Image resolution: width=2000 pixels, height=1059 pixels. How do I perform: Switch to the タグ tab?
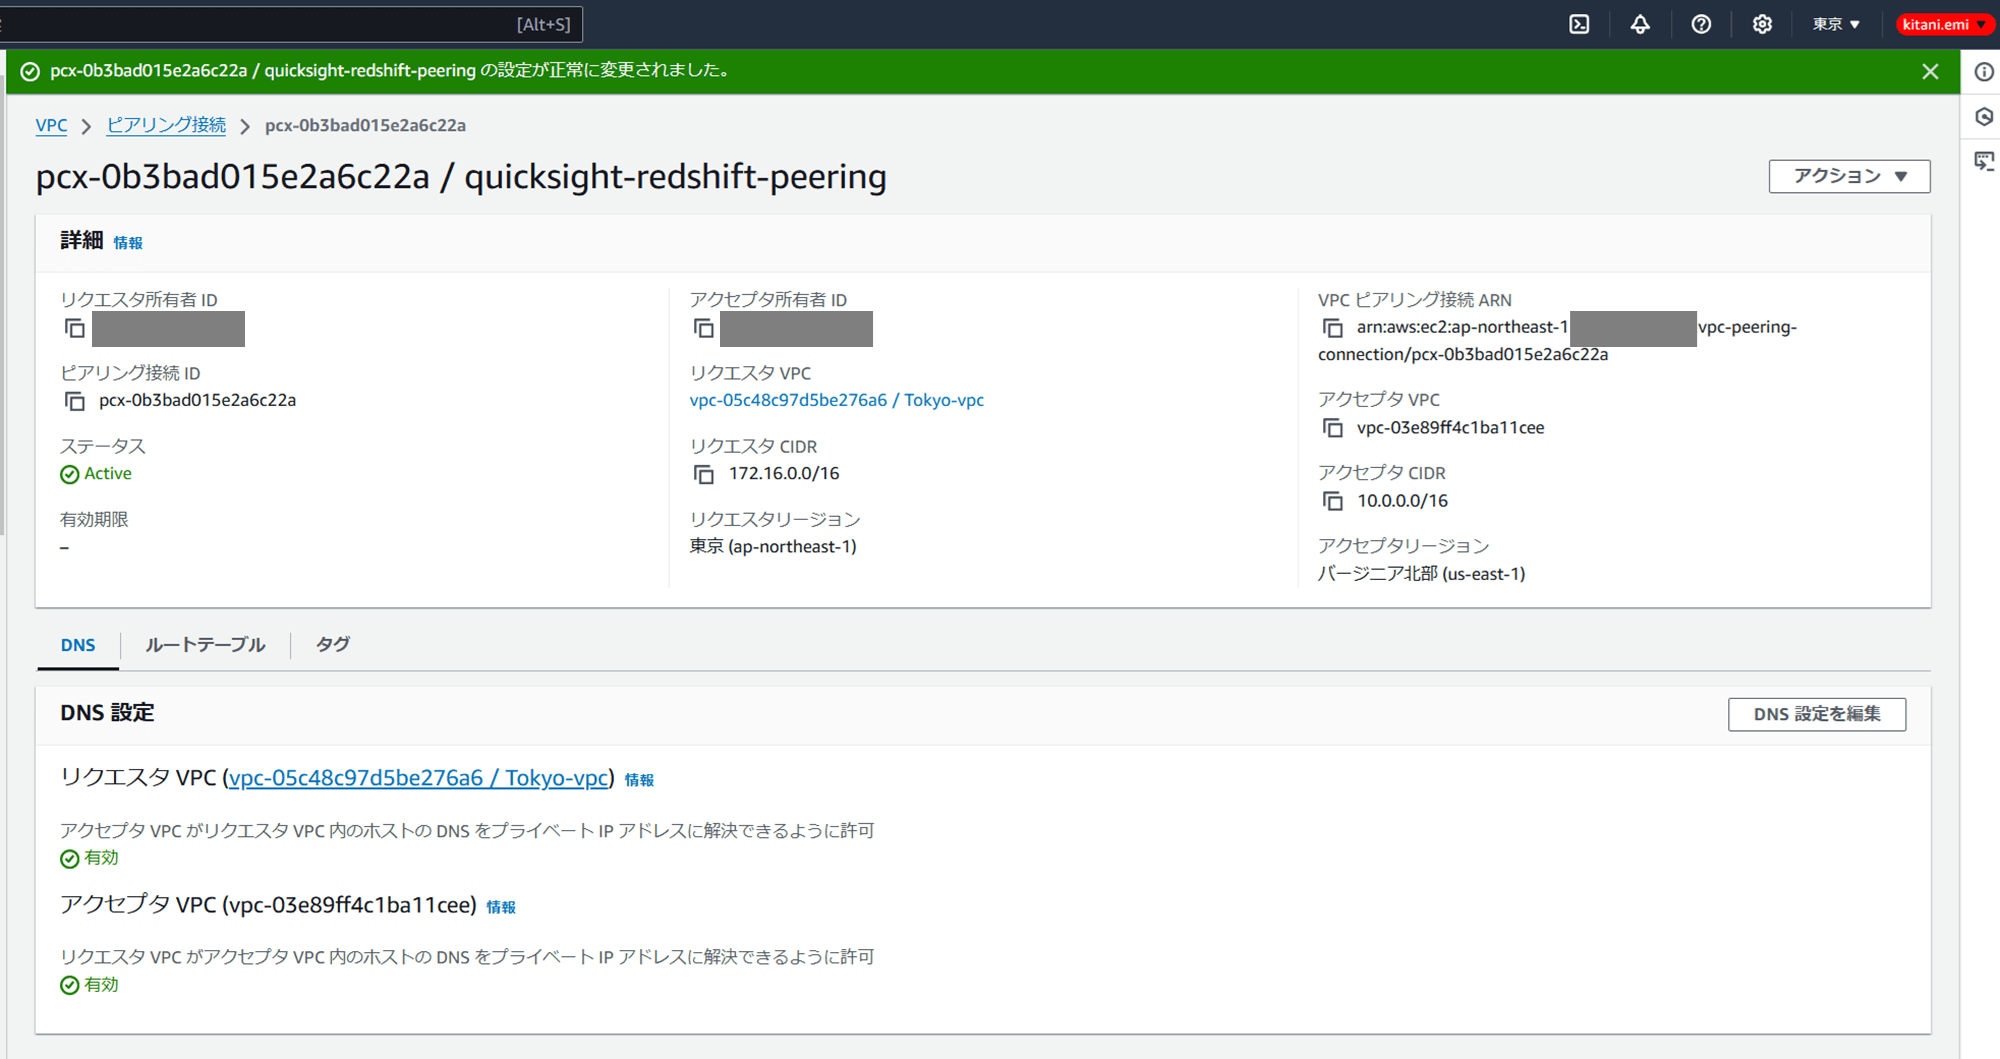(333, 645)
